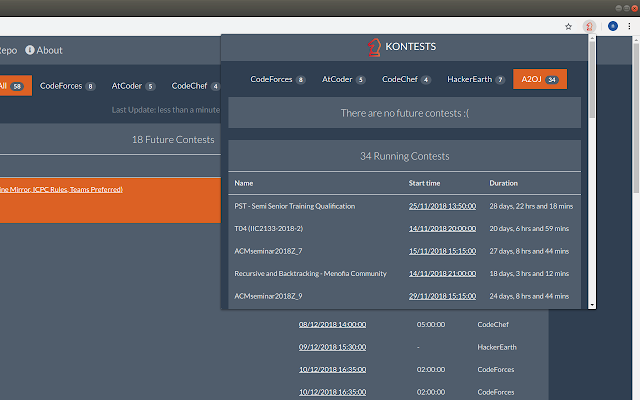Click the About info icon
This screenshot has width=640, height=400.
(x=30, y=50)
